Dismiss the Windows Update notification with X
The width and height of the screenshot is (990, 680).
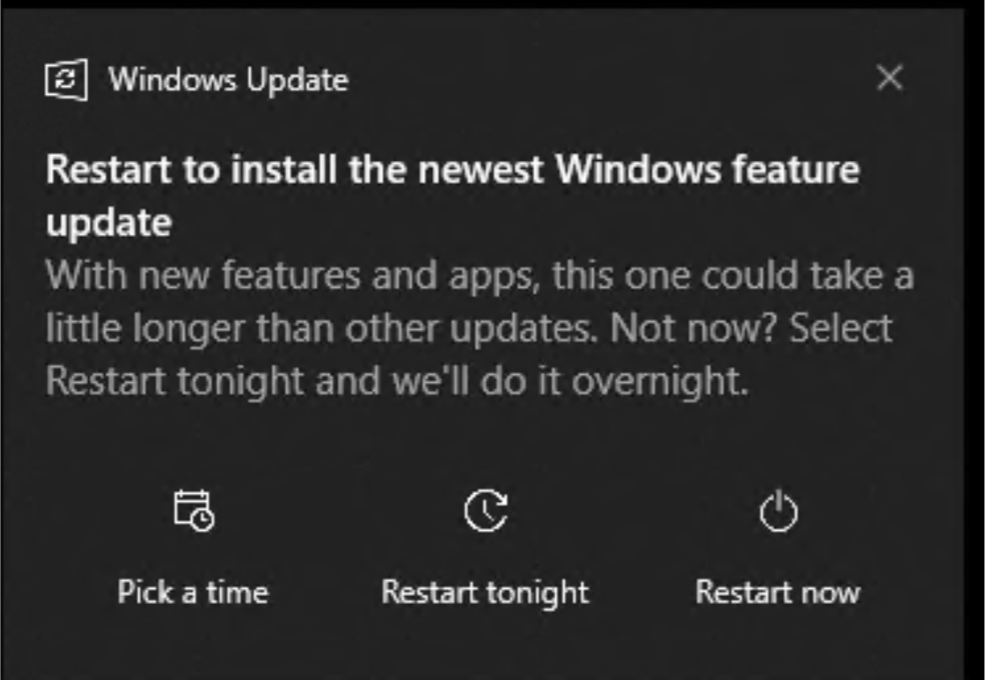click(x=889, y=78)
